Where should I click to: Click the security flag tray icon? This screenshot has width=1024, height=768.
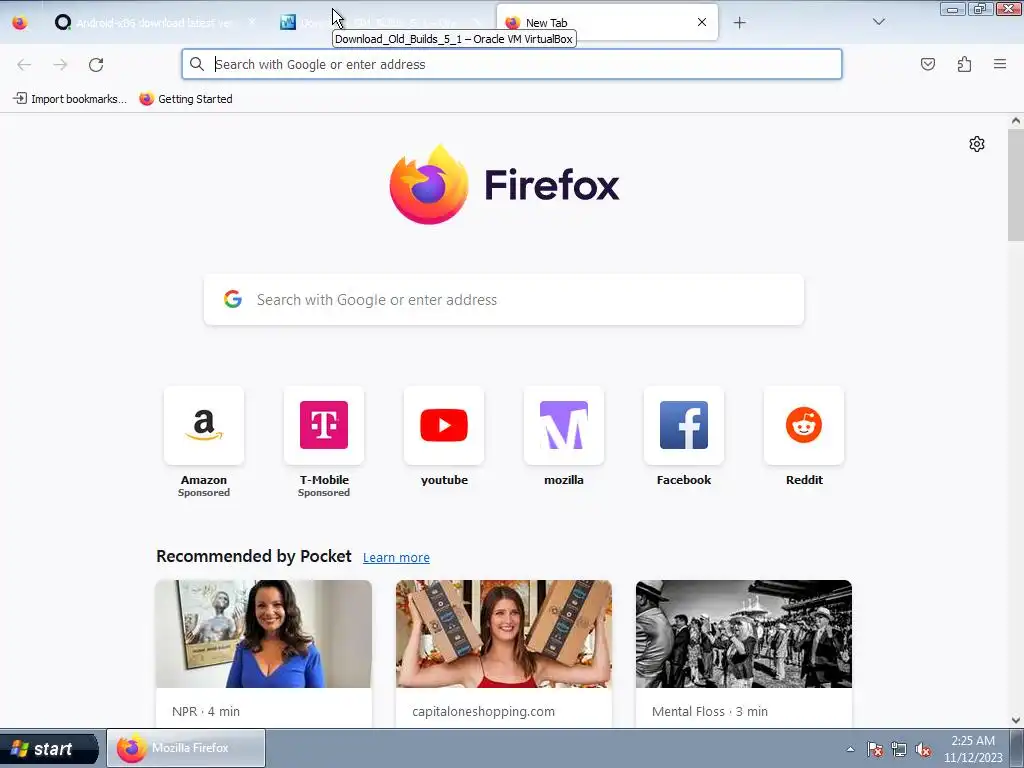point(875,749)
